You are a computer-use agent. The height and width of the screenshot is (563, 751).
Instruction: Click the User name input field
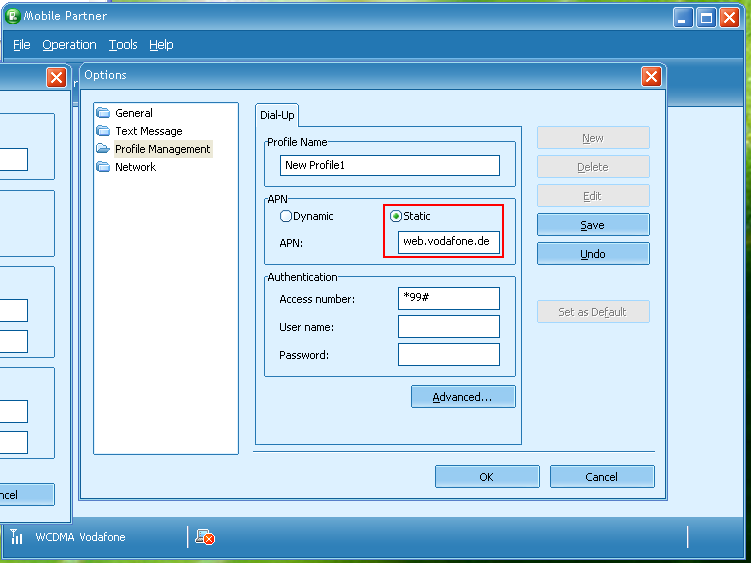[449, 327]
